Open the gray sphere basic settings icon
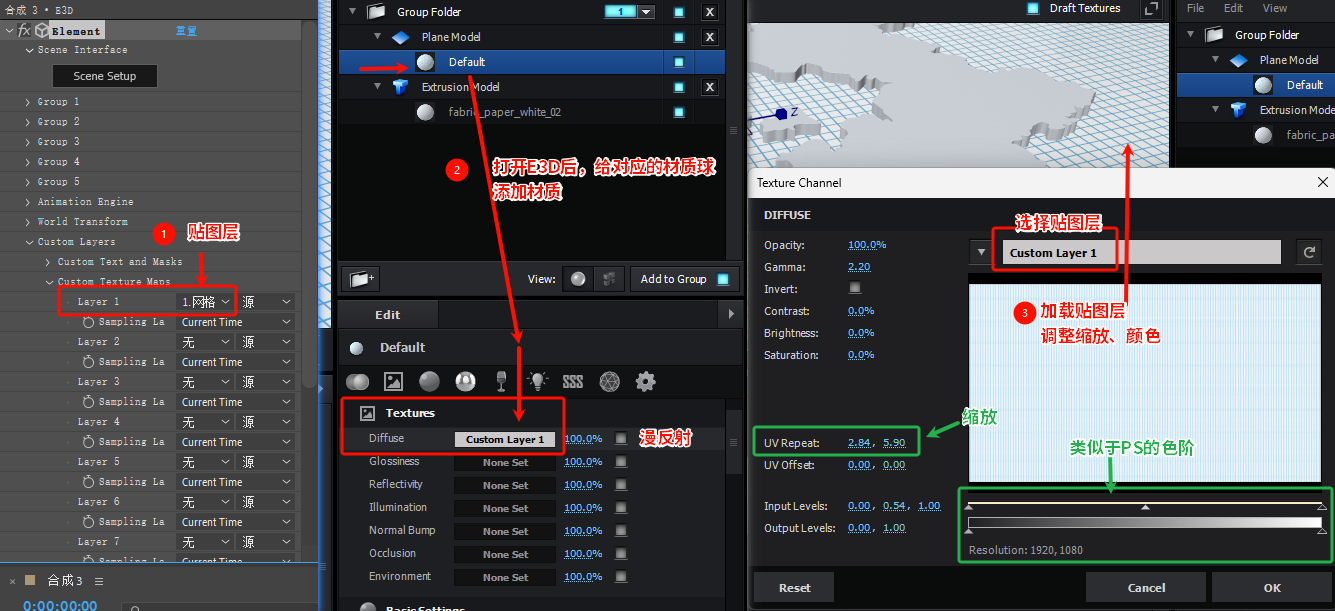Image resolution: width=1335 pixels, height=611 pixels. click(x=429, y=381)
